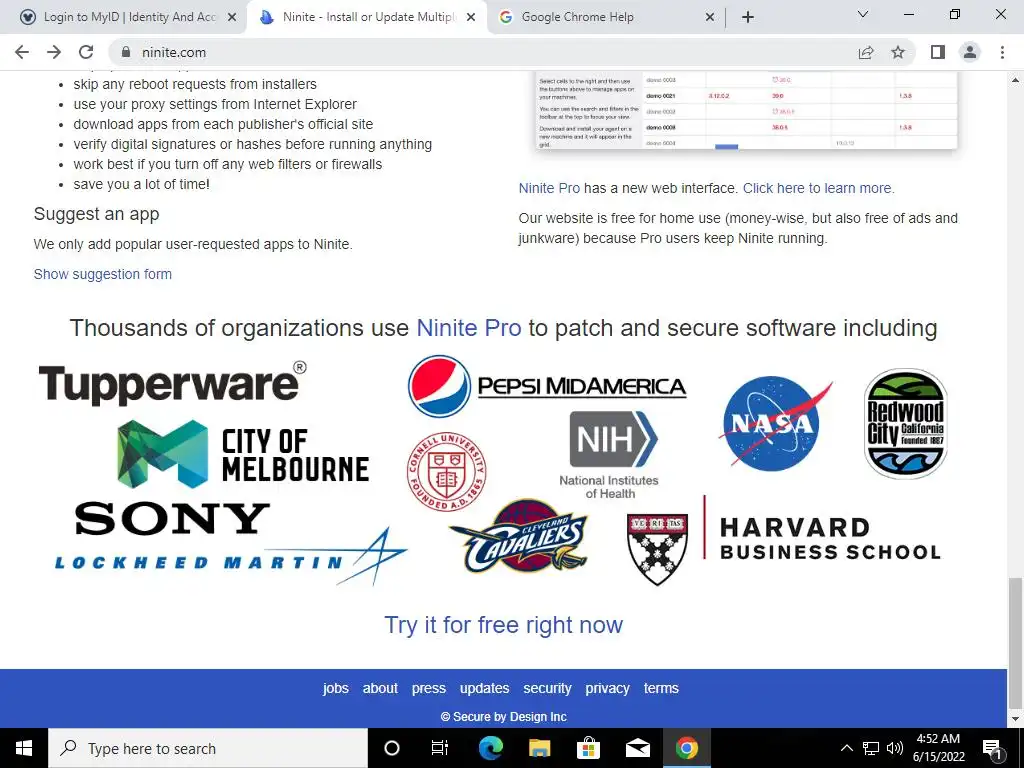Open the about footer link
1024x768 pixels.
(x=380, y=688)
